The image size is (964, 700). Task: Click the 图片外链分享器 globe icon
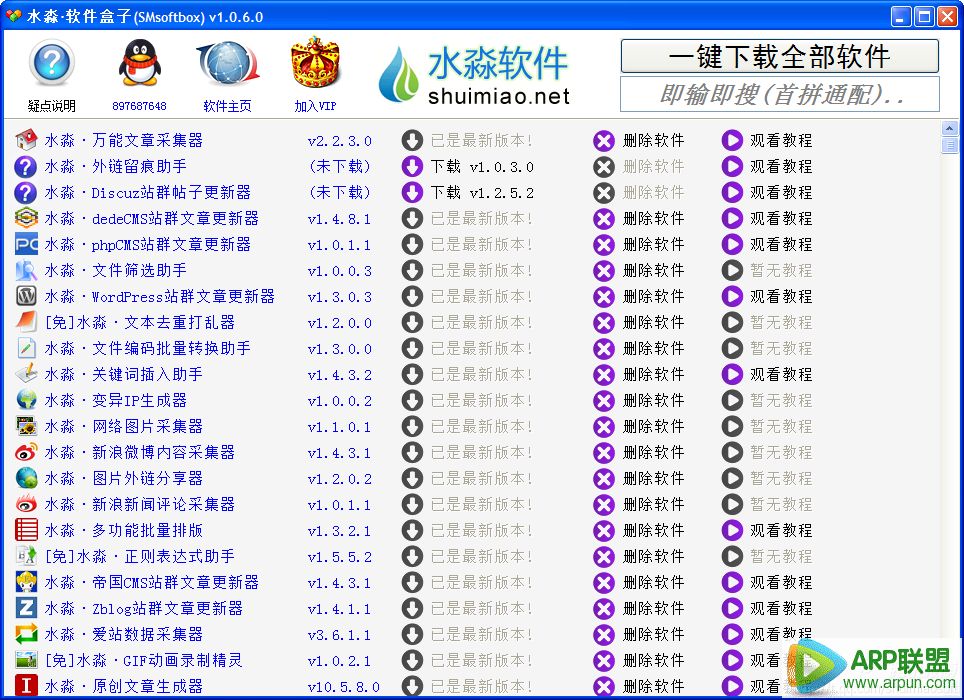click(x=26, y=478)
